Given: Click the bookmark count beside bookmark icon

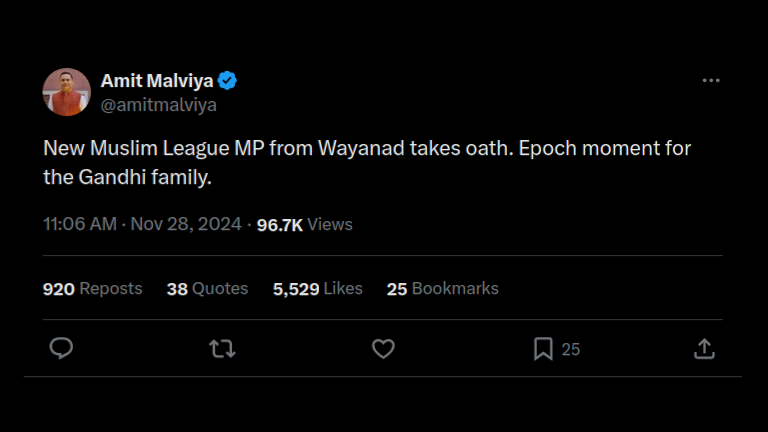Looking at the screenshot, I should (x=571, y=349).
